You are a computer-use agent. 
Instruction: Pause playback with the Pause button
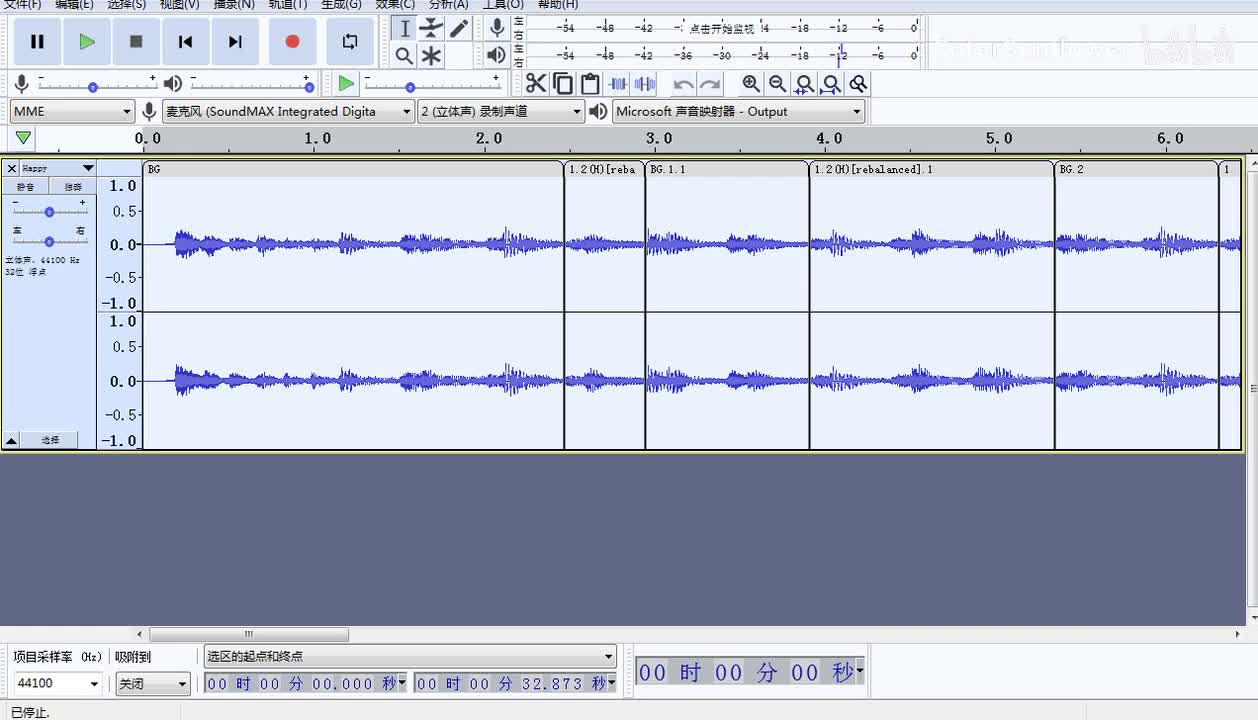(37, 41)
